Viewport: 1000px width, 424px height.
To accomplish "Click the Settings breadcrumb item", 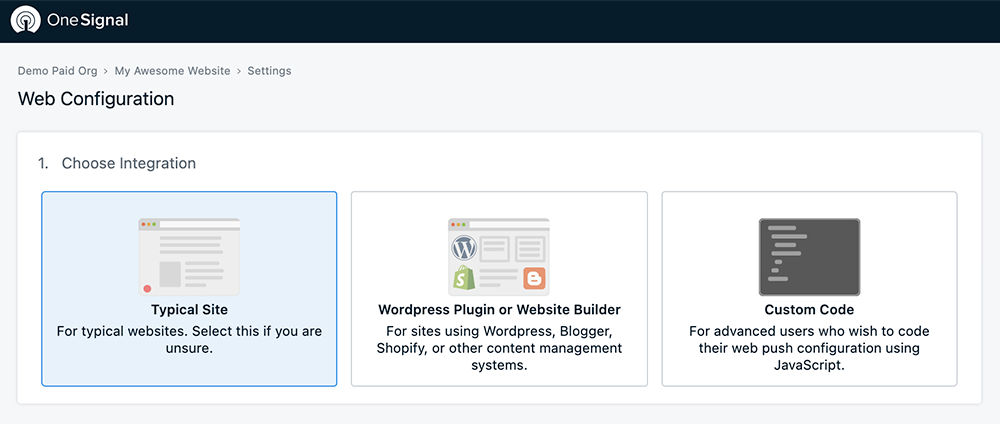I will (269, 71).
